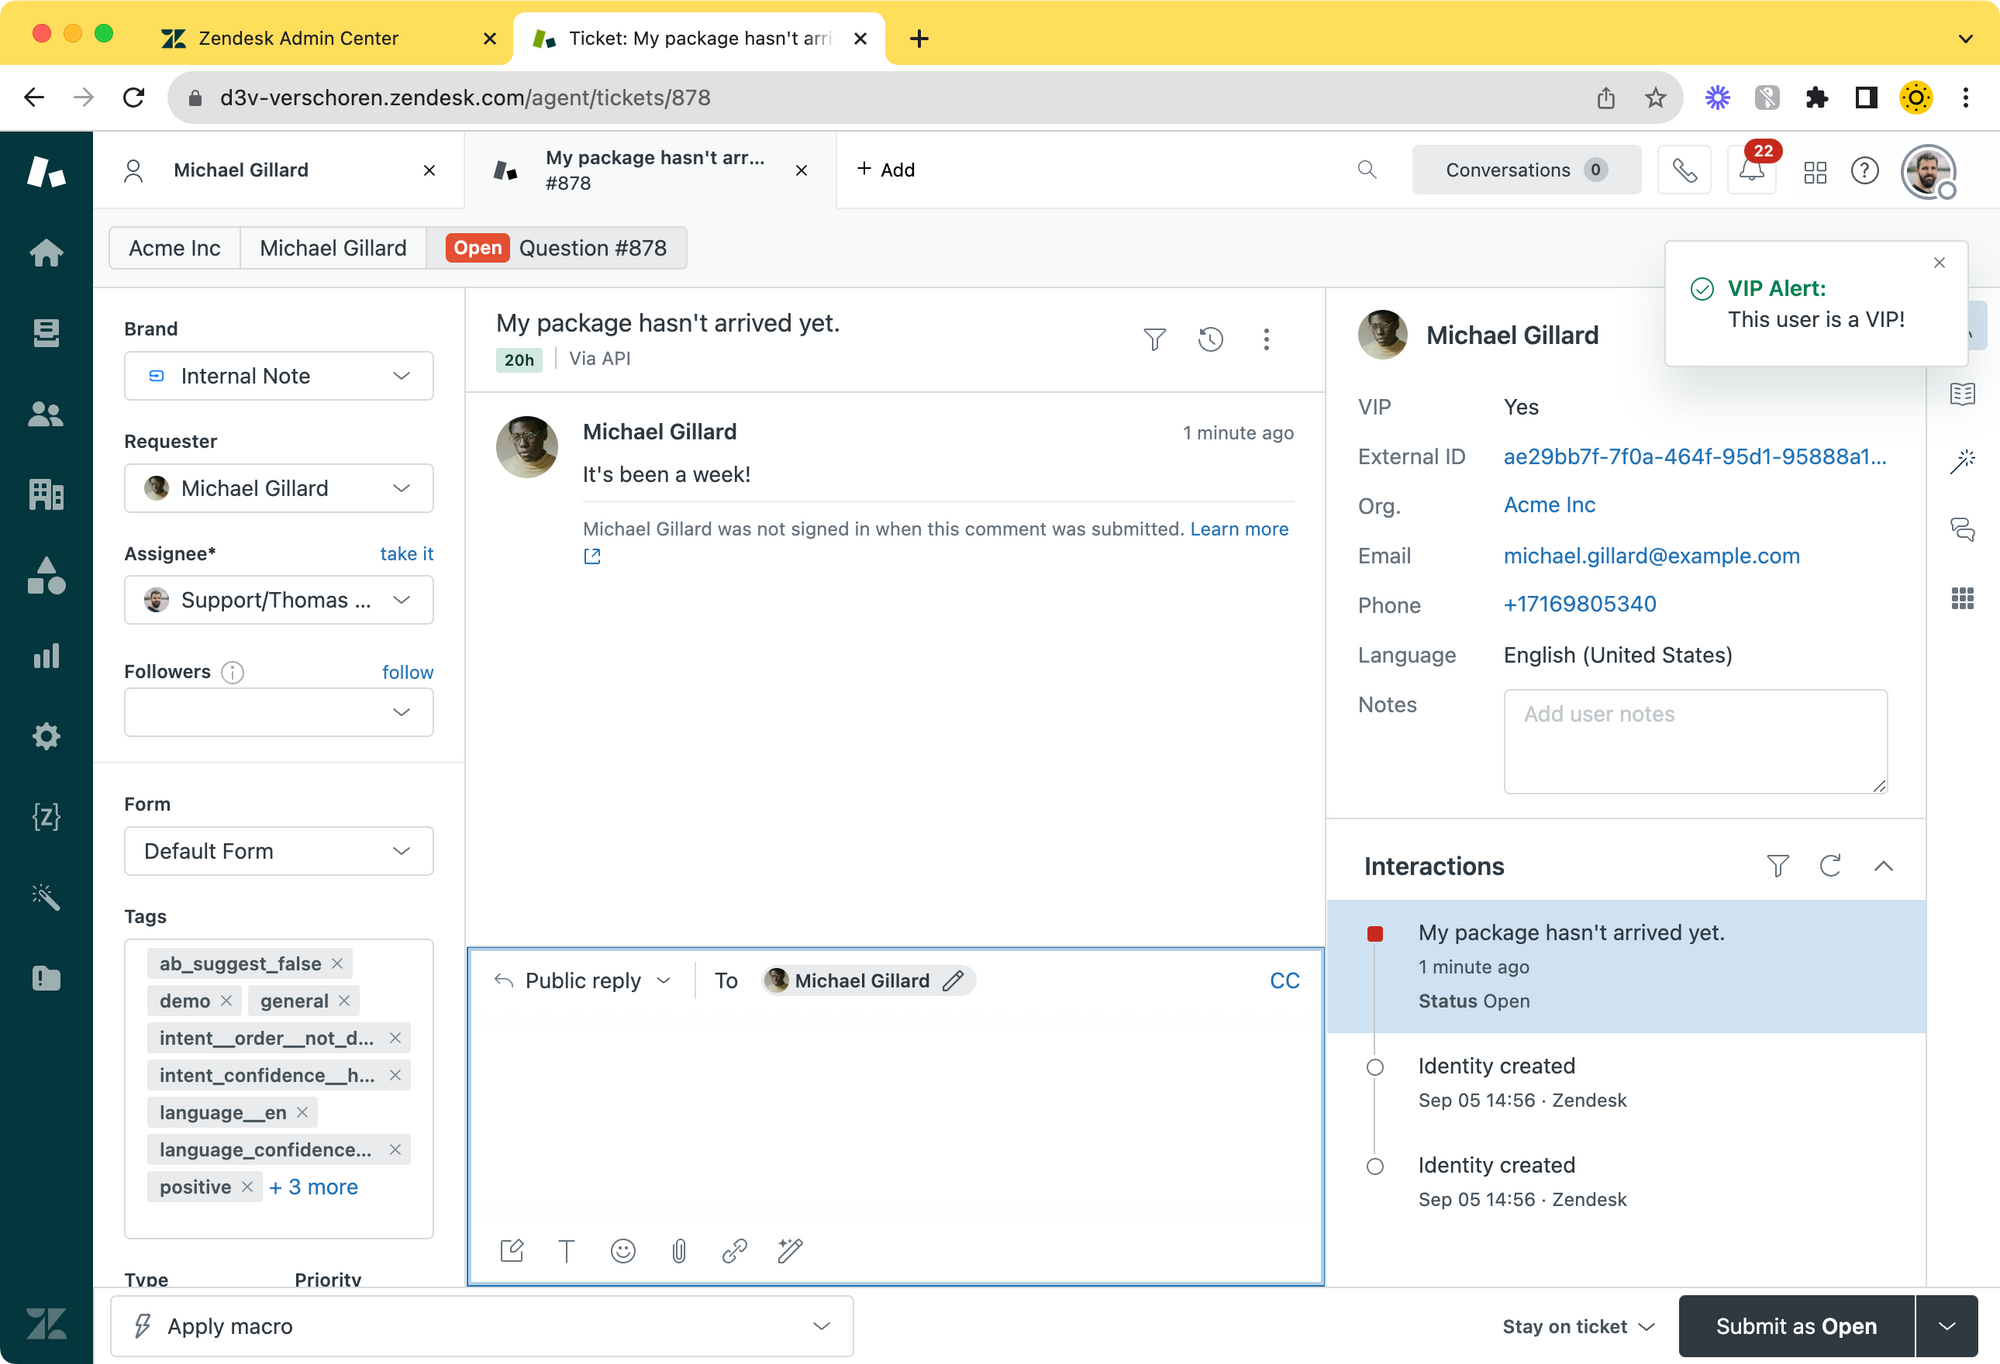Collapse the Interactions section
The image size is (2000, 1364).
click(x=1883, y=866)
